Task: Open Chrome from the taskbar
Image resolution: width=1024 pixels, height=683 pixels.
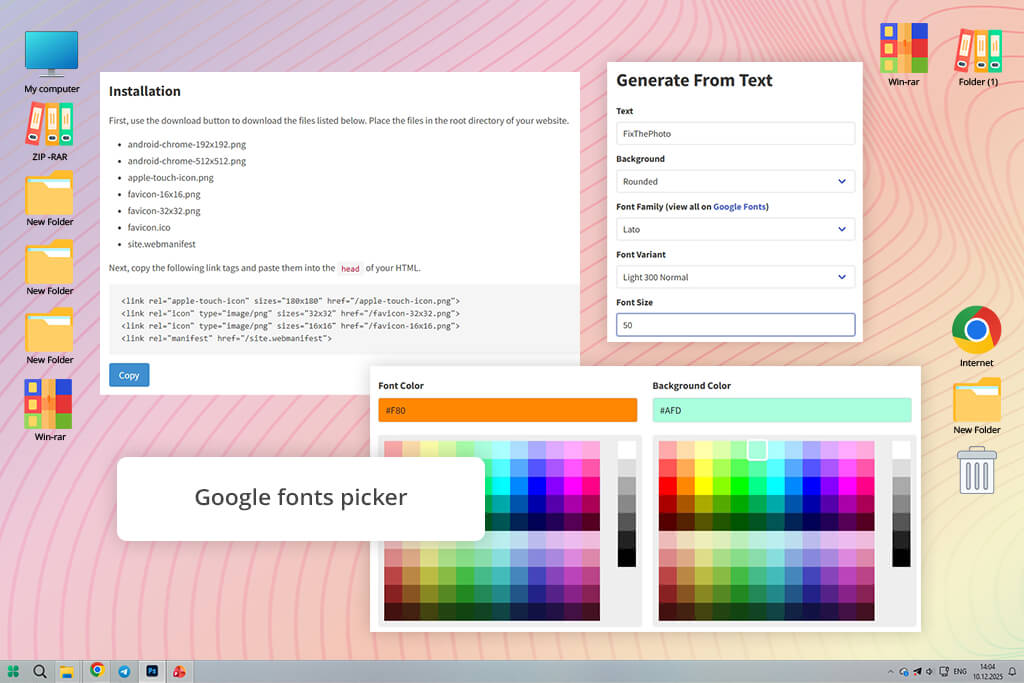Action: point(97,670)
